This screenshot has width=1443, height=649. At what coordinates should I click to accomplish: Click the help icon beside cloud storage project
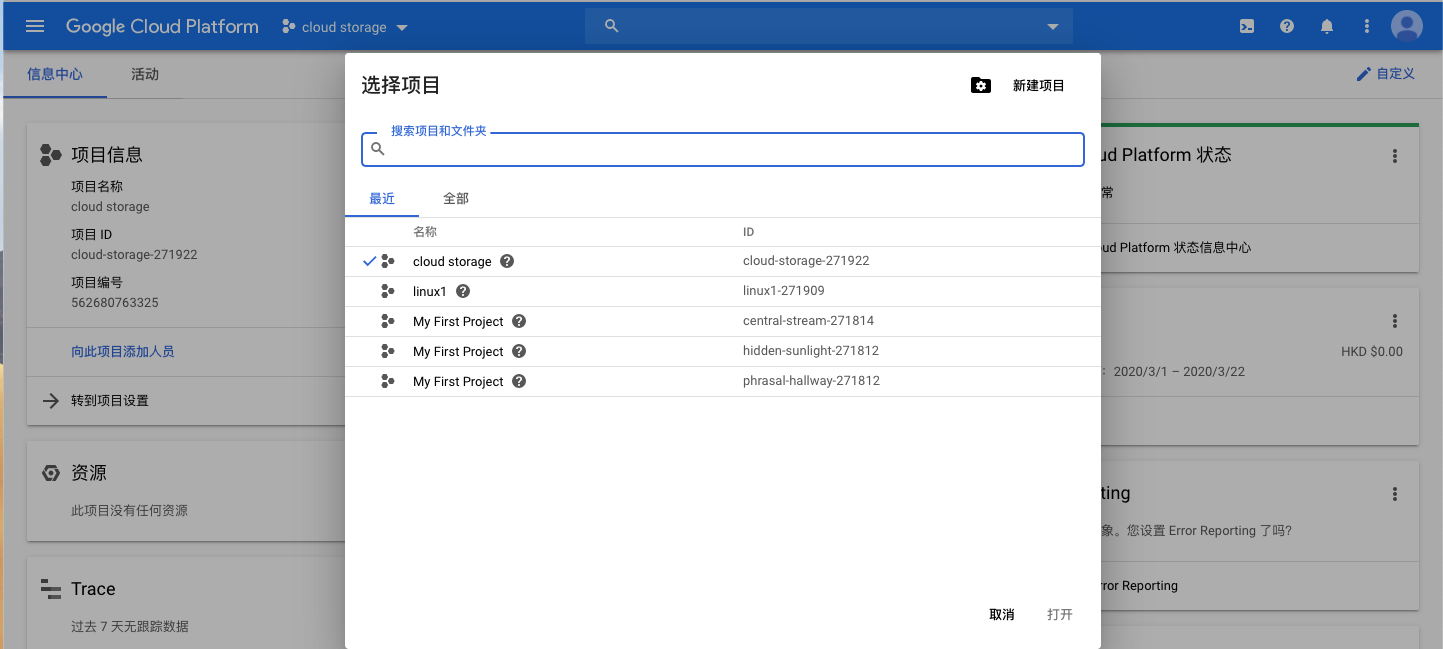point(507,261)
